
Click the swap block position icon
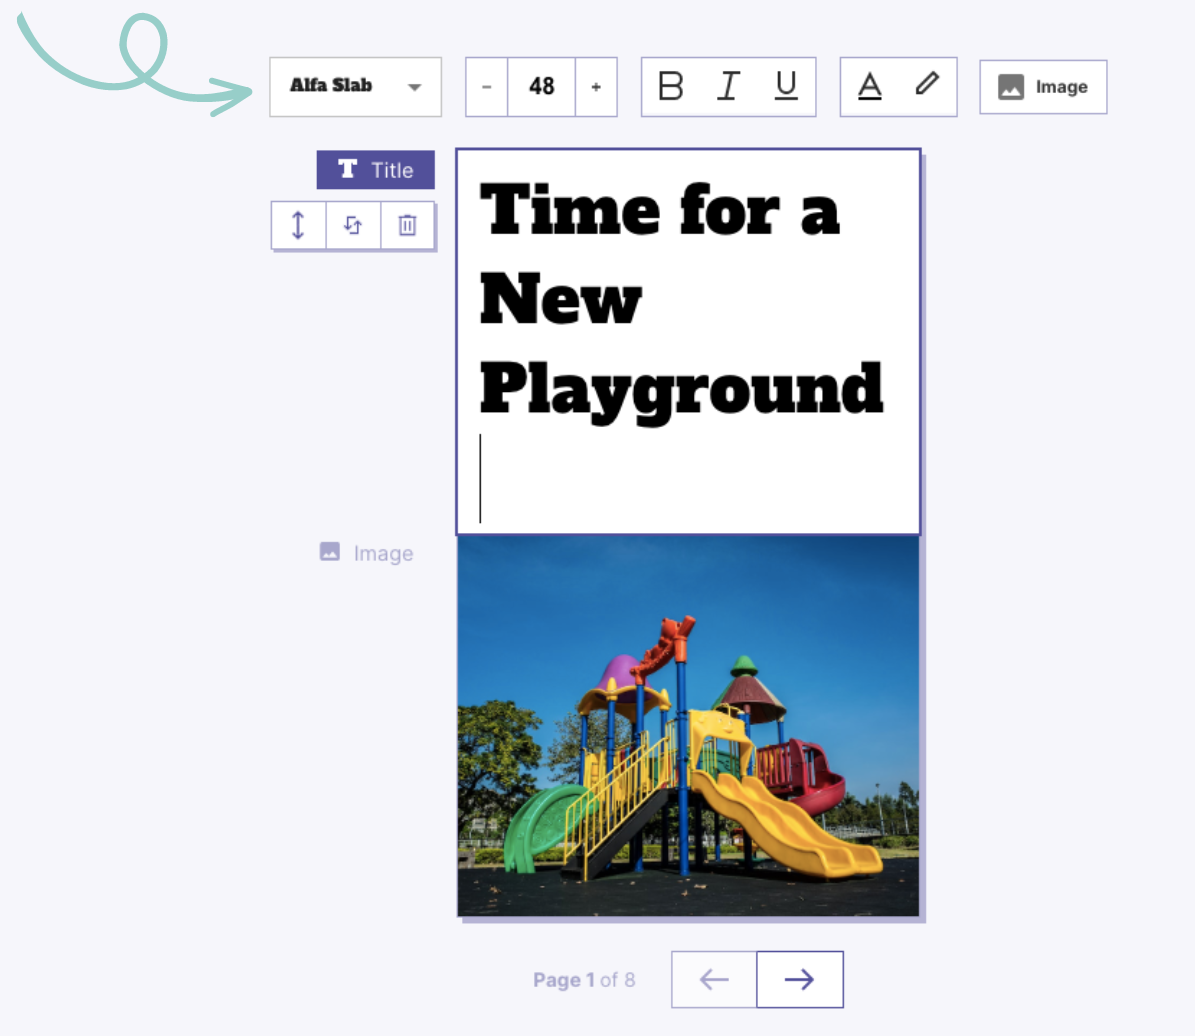pyautogui.click(x=353, y=225)
